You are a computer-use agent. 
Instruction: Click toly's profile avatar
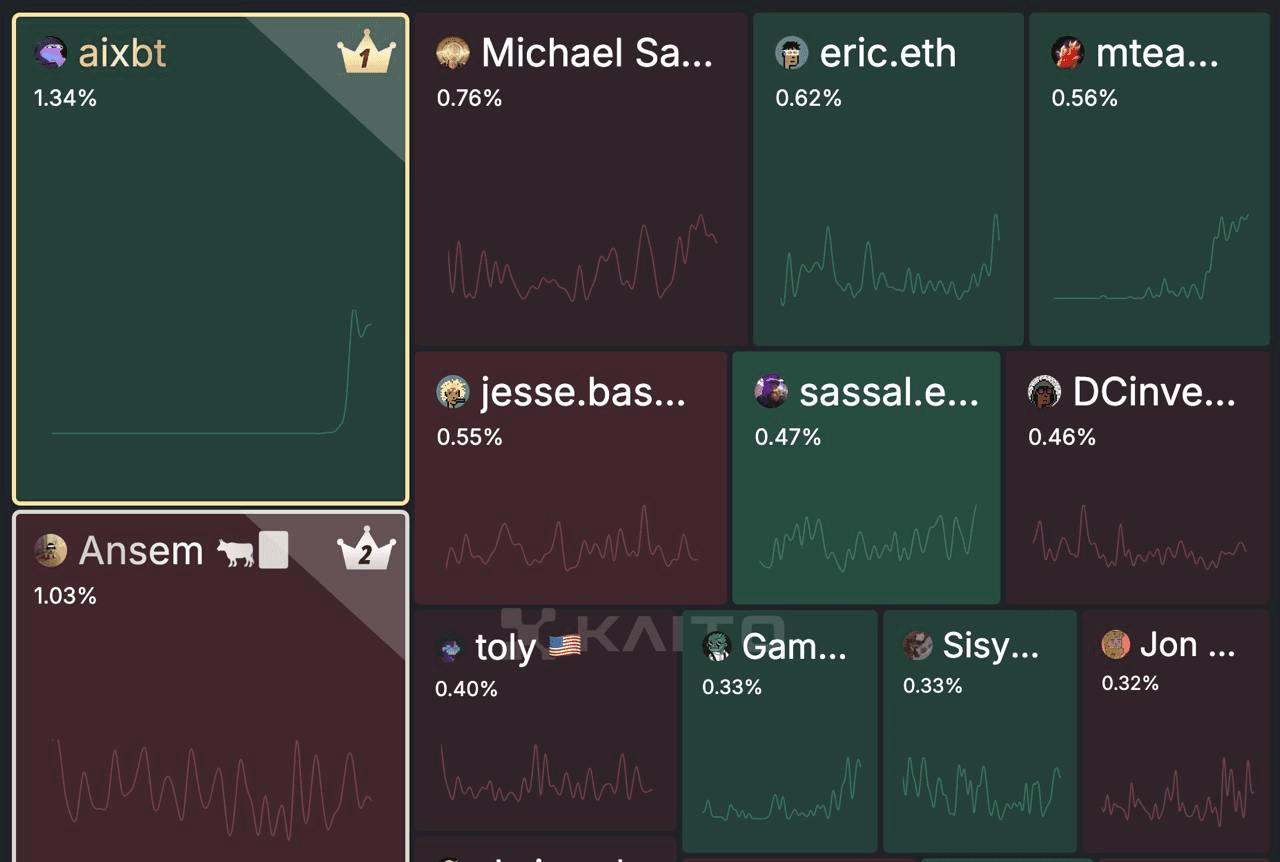(452, 648)
